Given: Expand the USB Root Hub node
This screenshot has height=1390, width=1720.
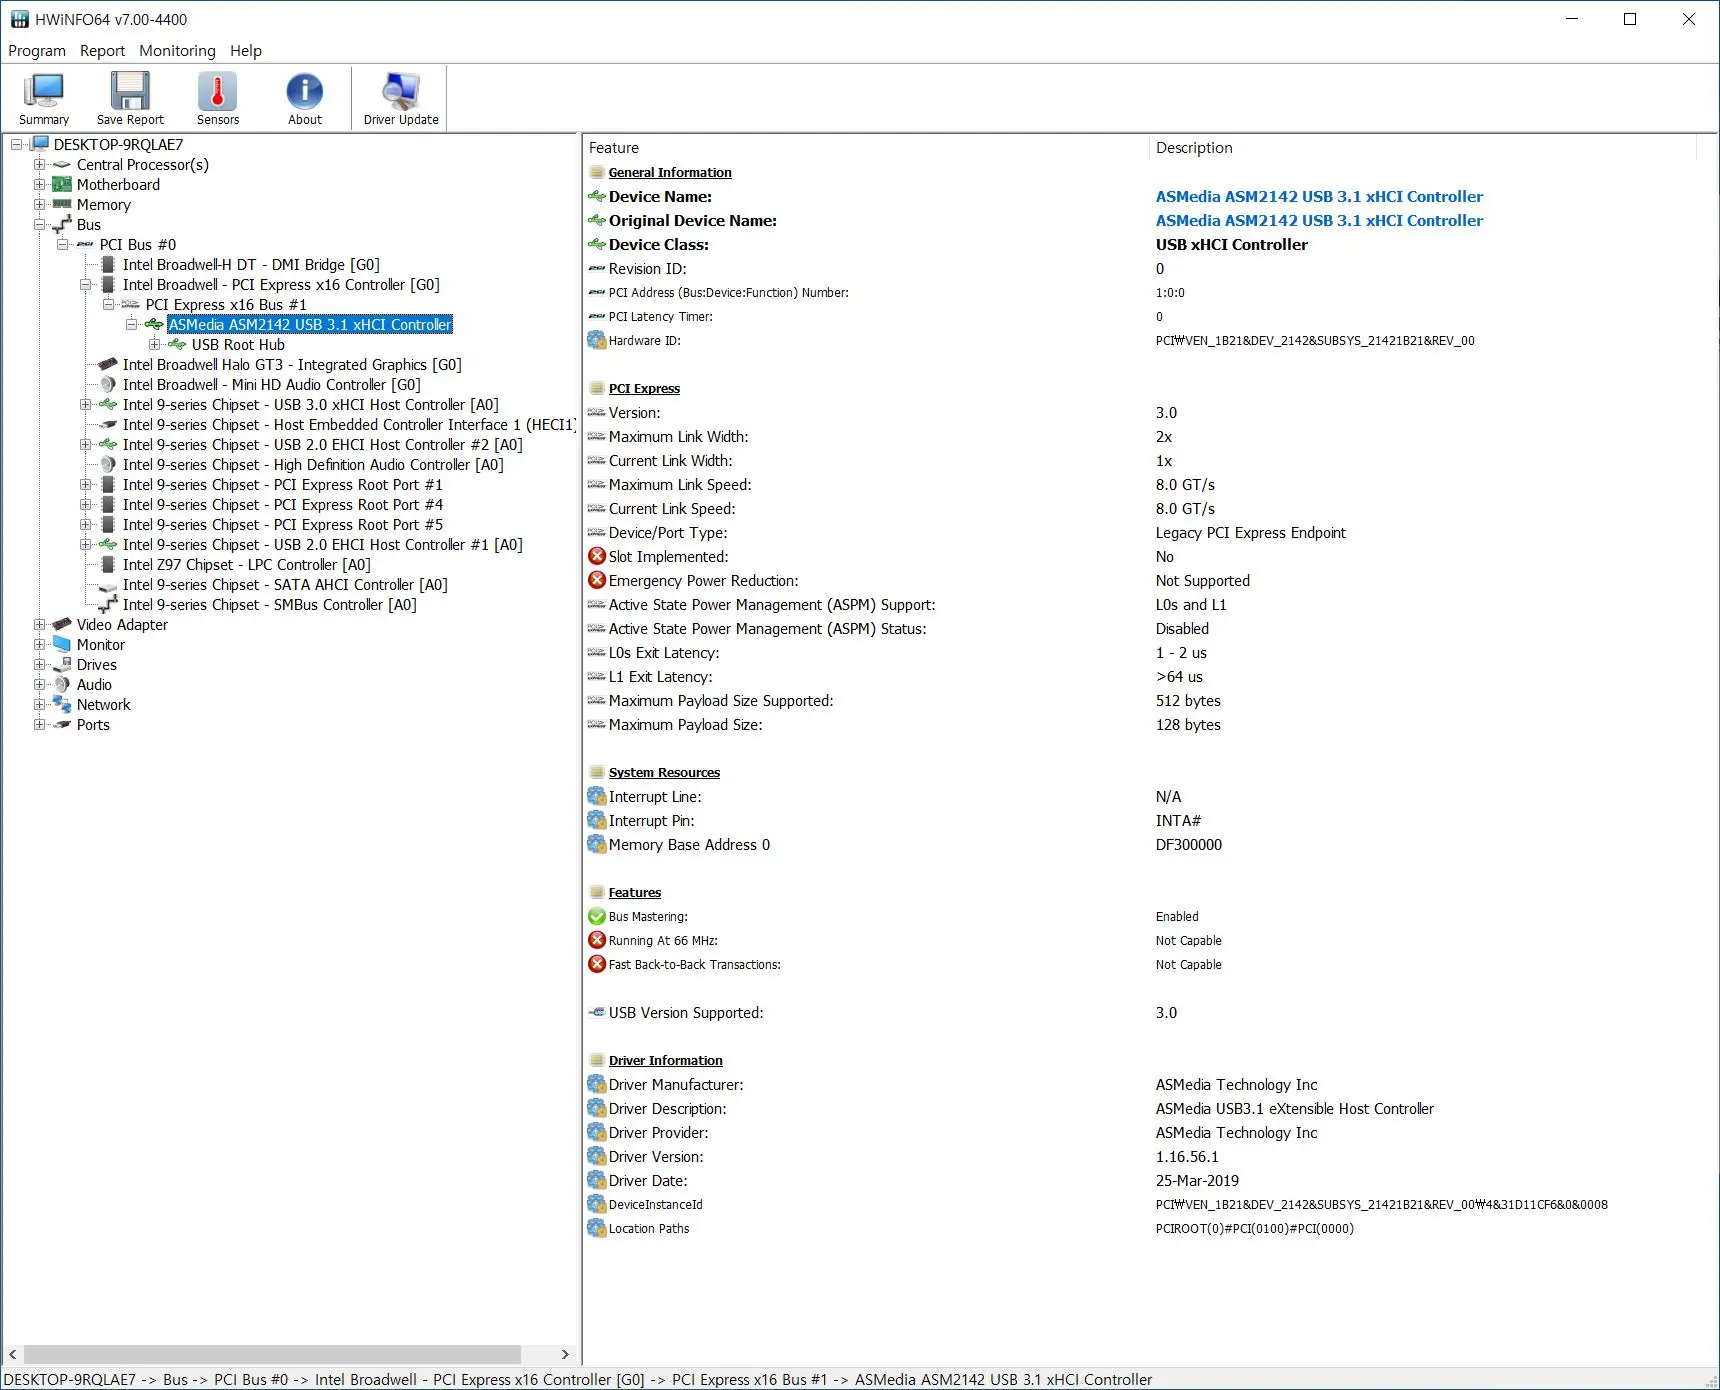Looking at the screenshot, I should click(x=155, y=344).
